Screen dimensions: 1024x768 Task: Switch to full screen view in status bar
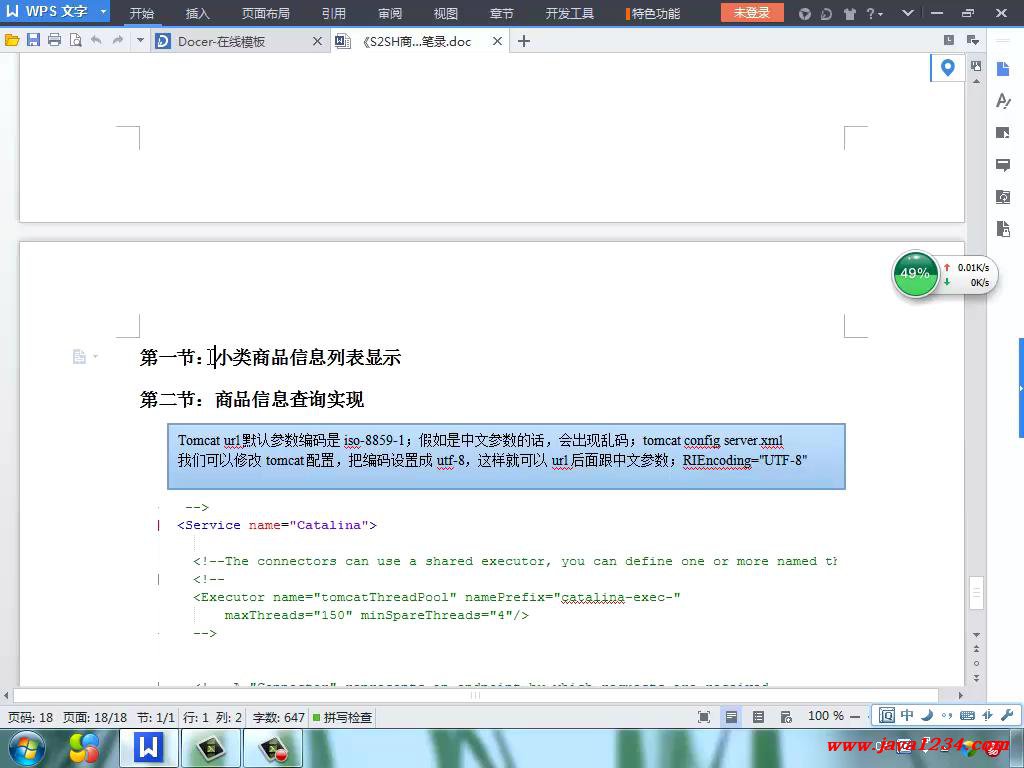[704, 717]
